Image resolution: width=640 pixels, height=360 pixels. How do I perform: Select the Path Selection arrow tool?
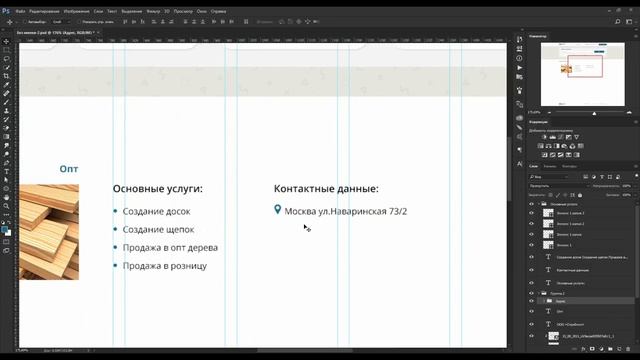tap(6, 180)
